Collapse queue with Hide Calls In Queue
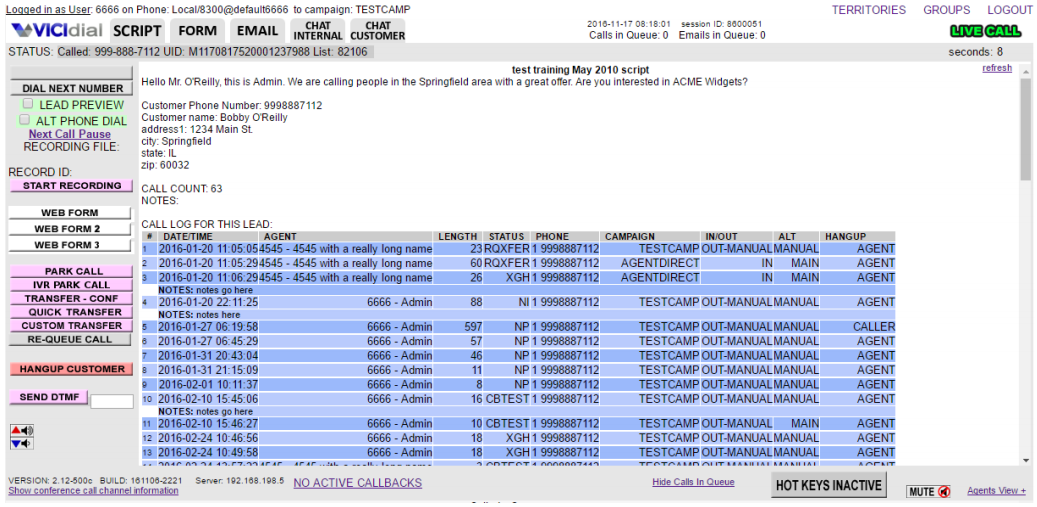This screenshot has width=1037, height=507. (x=693, y=482)
